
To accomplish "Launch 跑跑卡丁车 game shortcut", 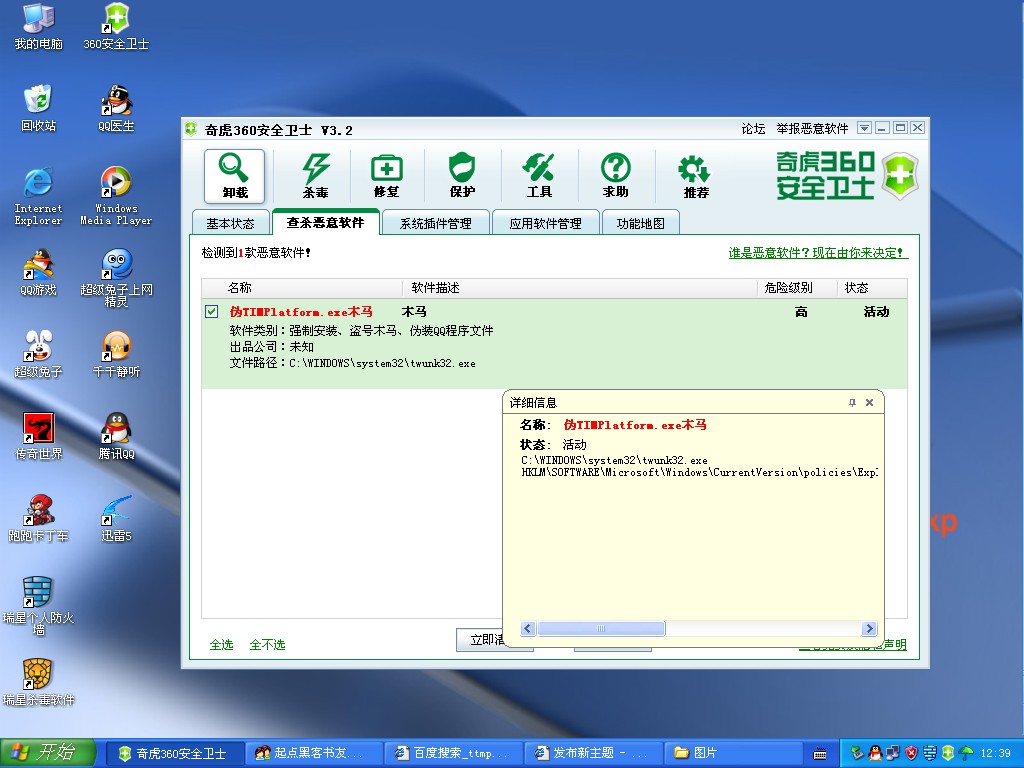I will pyautogui.click(x=39, y=519).
